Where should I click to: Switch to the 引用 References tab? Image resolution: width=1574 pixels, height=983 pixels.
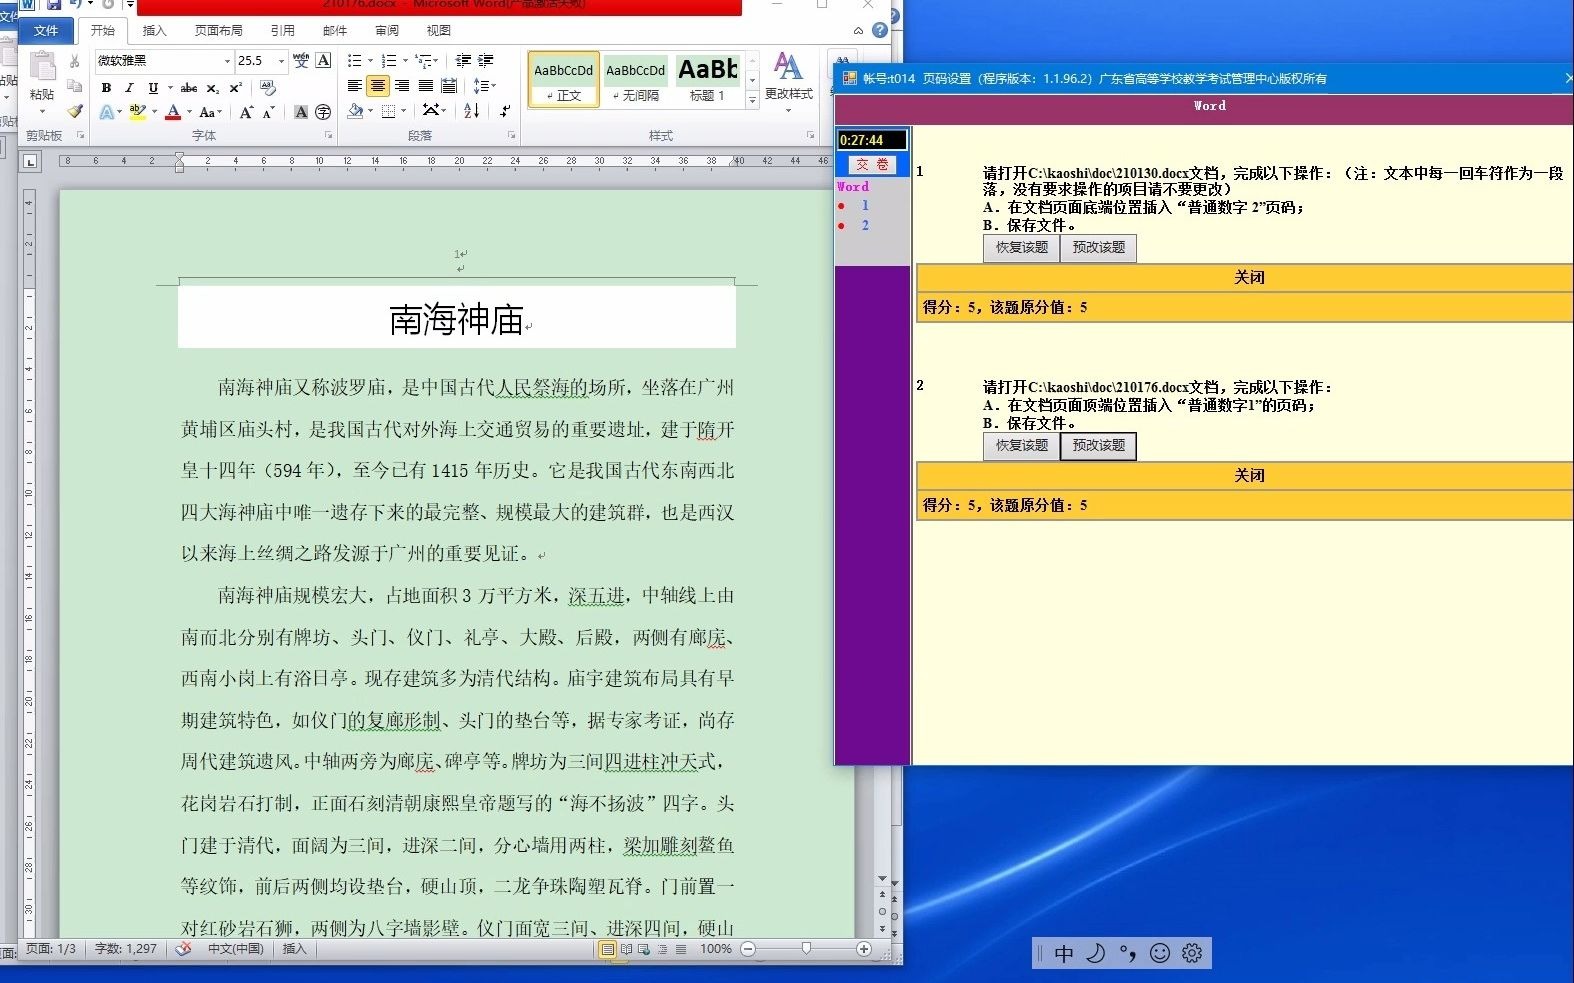pos(283,31)
